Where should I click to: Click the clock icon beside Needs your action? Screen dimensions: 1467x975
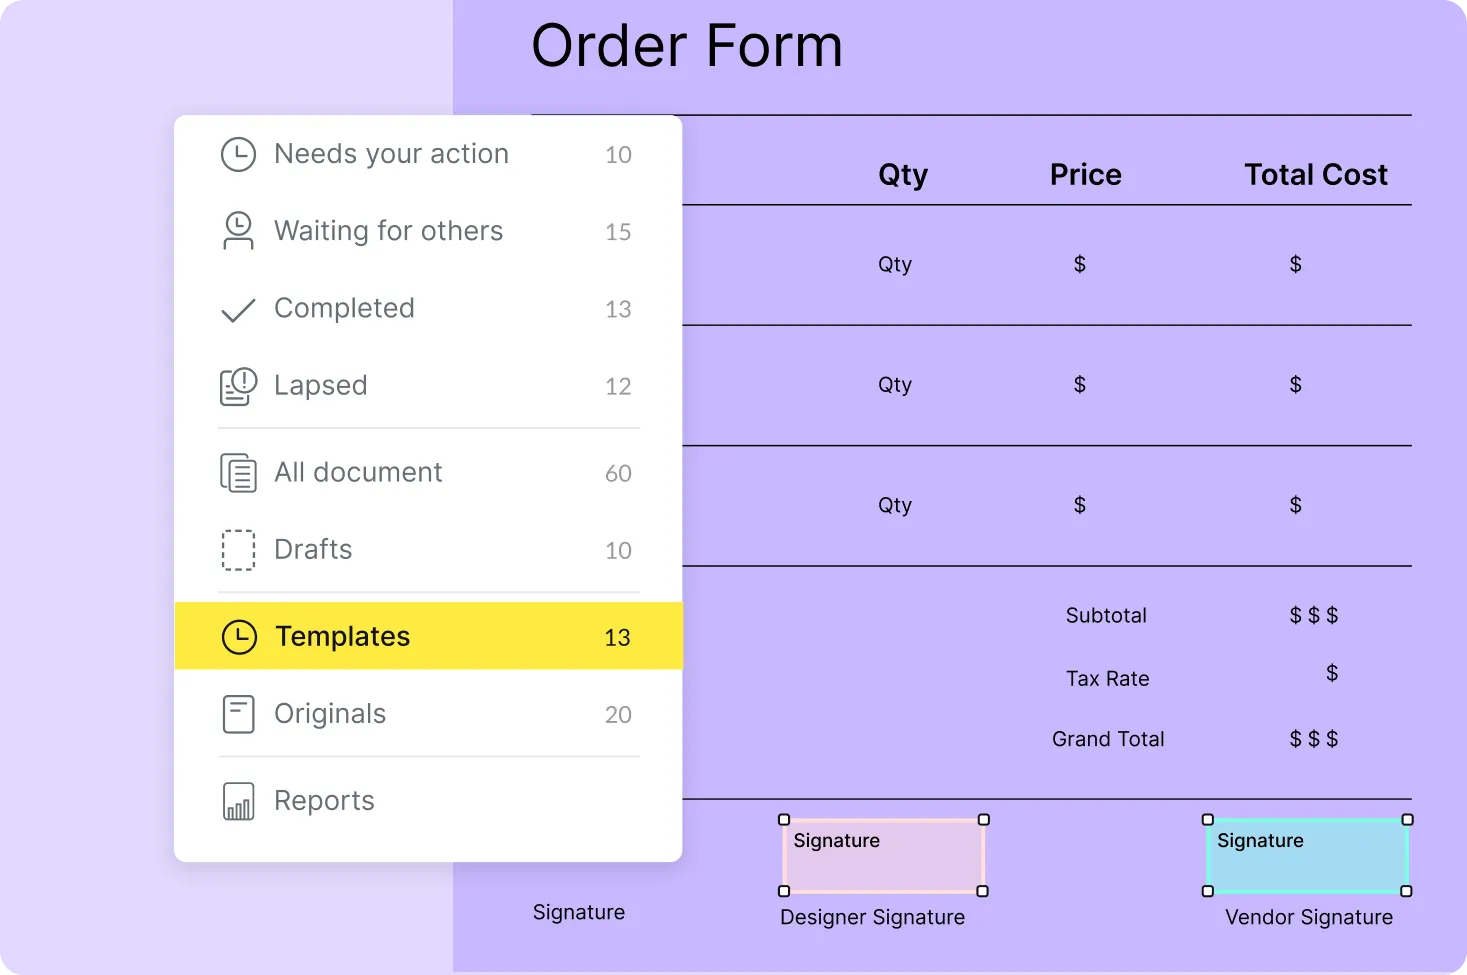(238, 154)
